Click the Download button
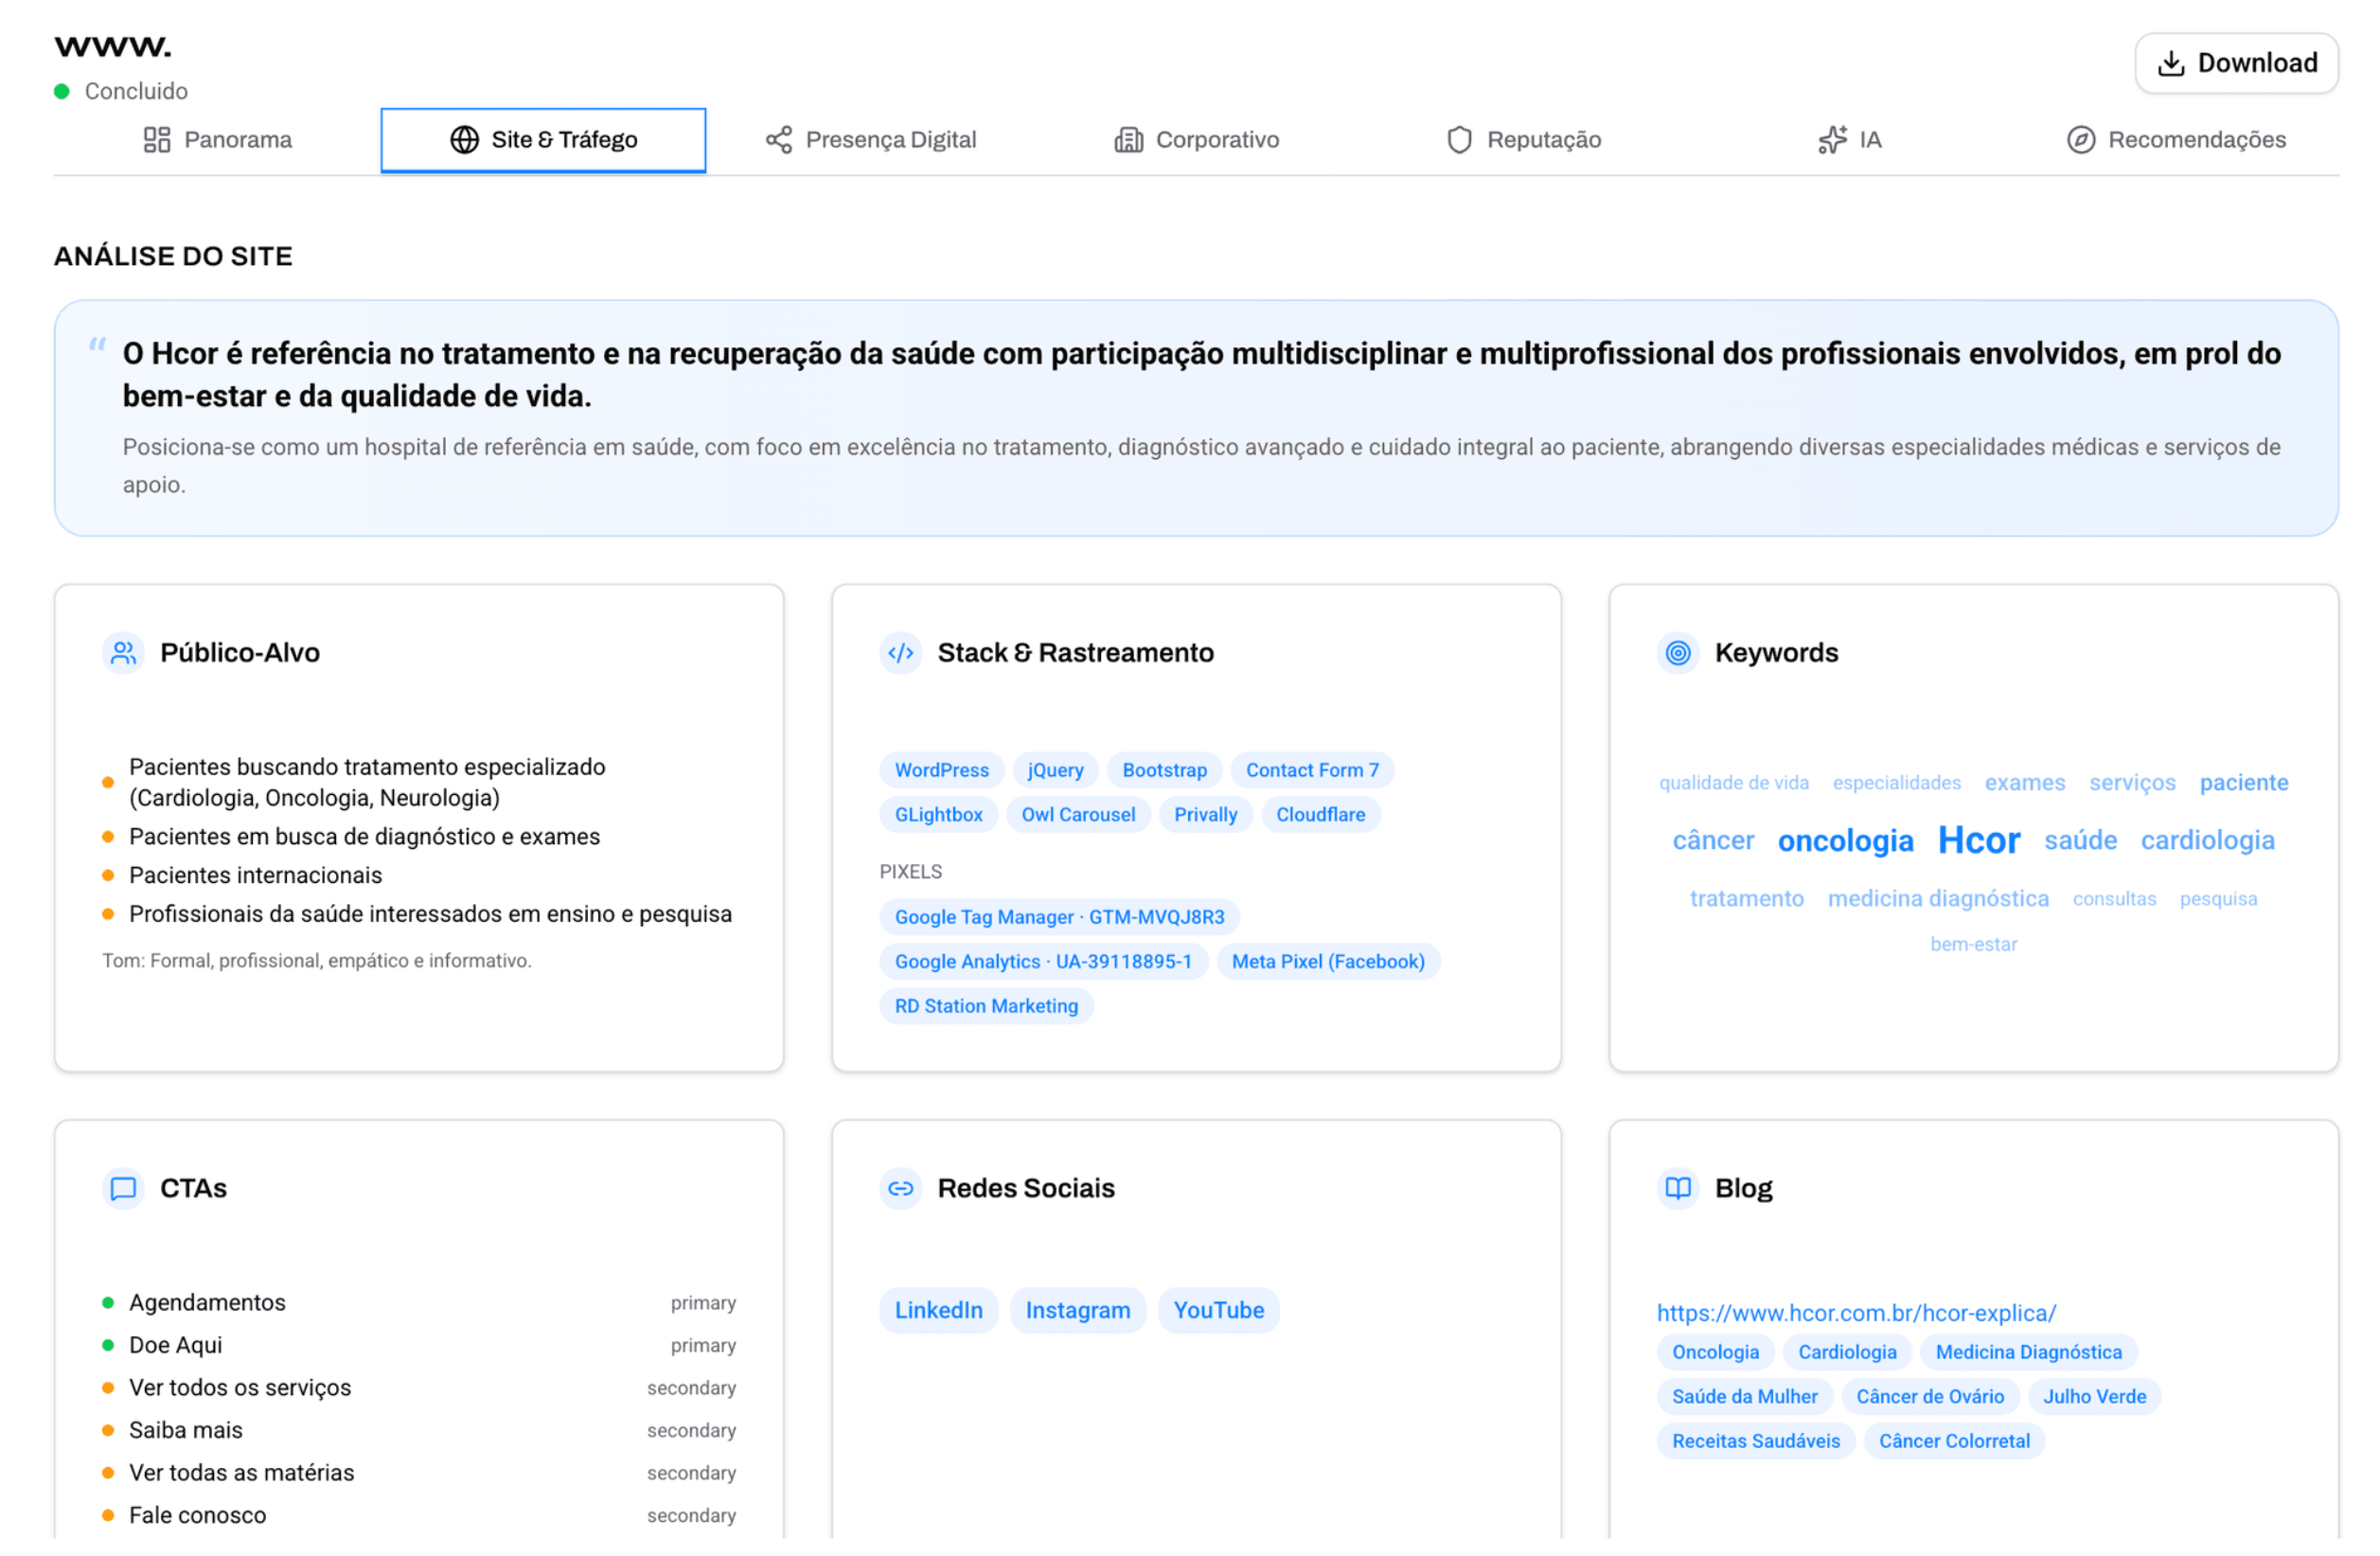Screen dimensions: 2380x1556 2237,62
